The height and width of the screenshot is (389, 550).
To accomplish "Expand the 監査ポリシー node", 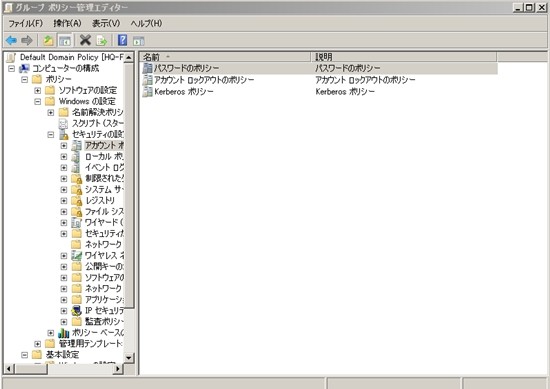I will [x=63, y=322].
